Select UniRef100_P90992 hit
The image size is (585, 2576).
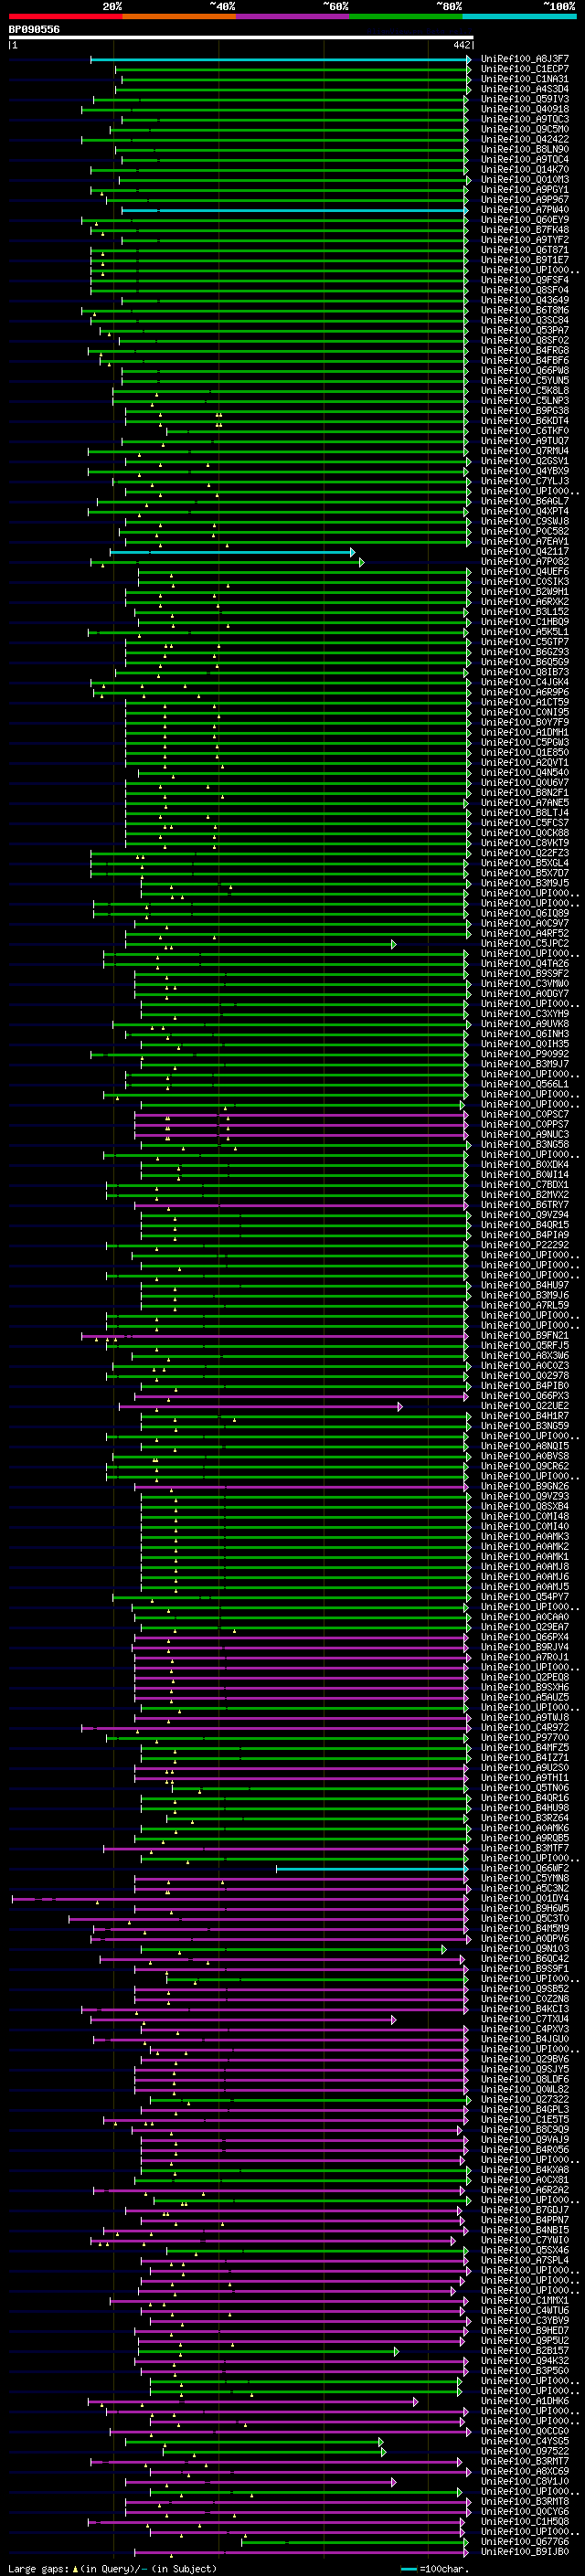525,1054
